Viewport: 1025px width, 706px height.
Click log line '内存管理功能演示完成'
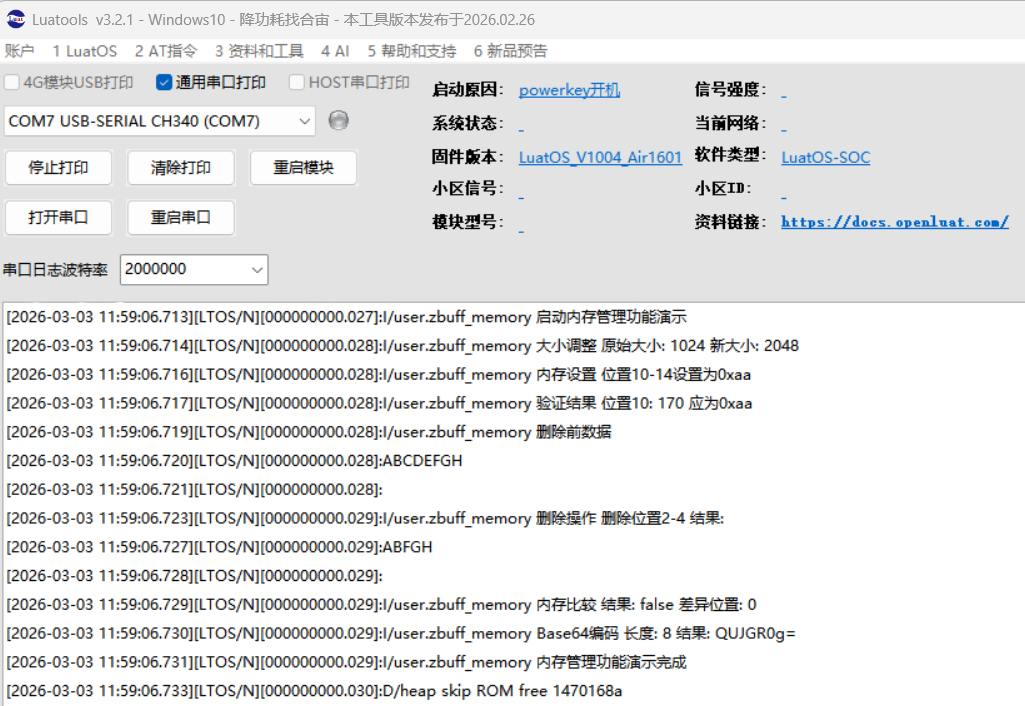(x=346, y=662)
